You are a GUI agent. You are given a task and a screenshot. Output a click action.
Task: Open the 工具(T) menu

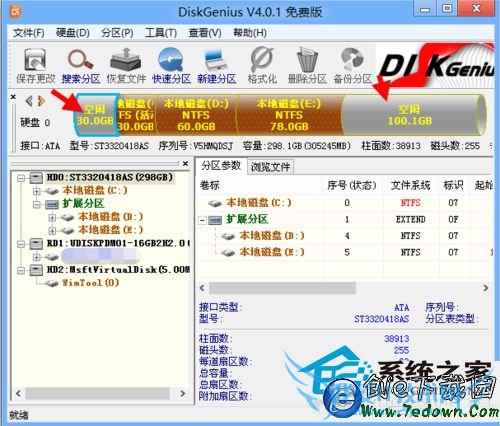[161, 33]
